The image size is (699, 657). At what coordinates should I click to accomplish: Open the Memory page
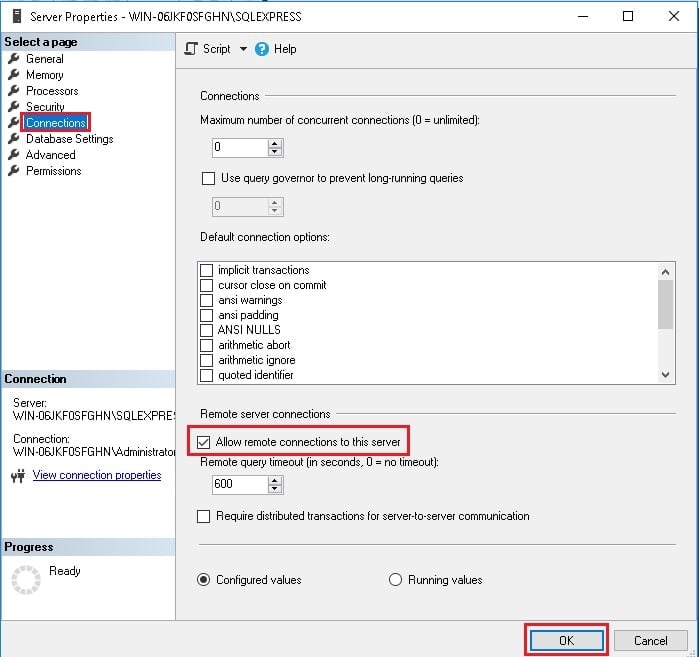click(45, 75)
